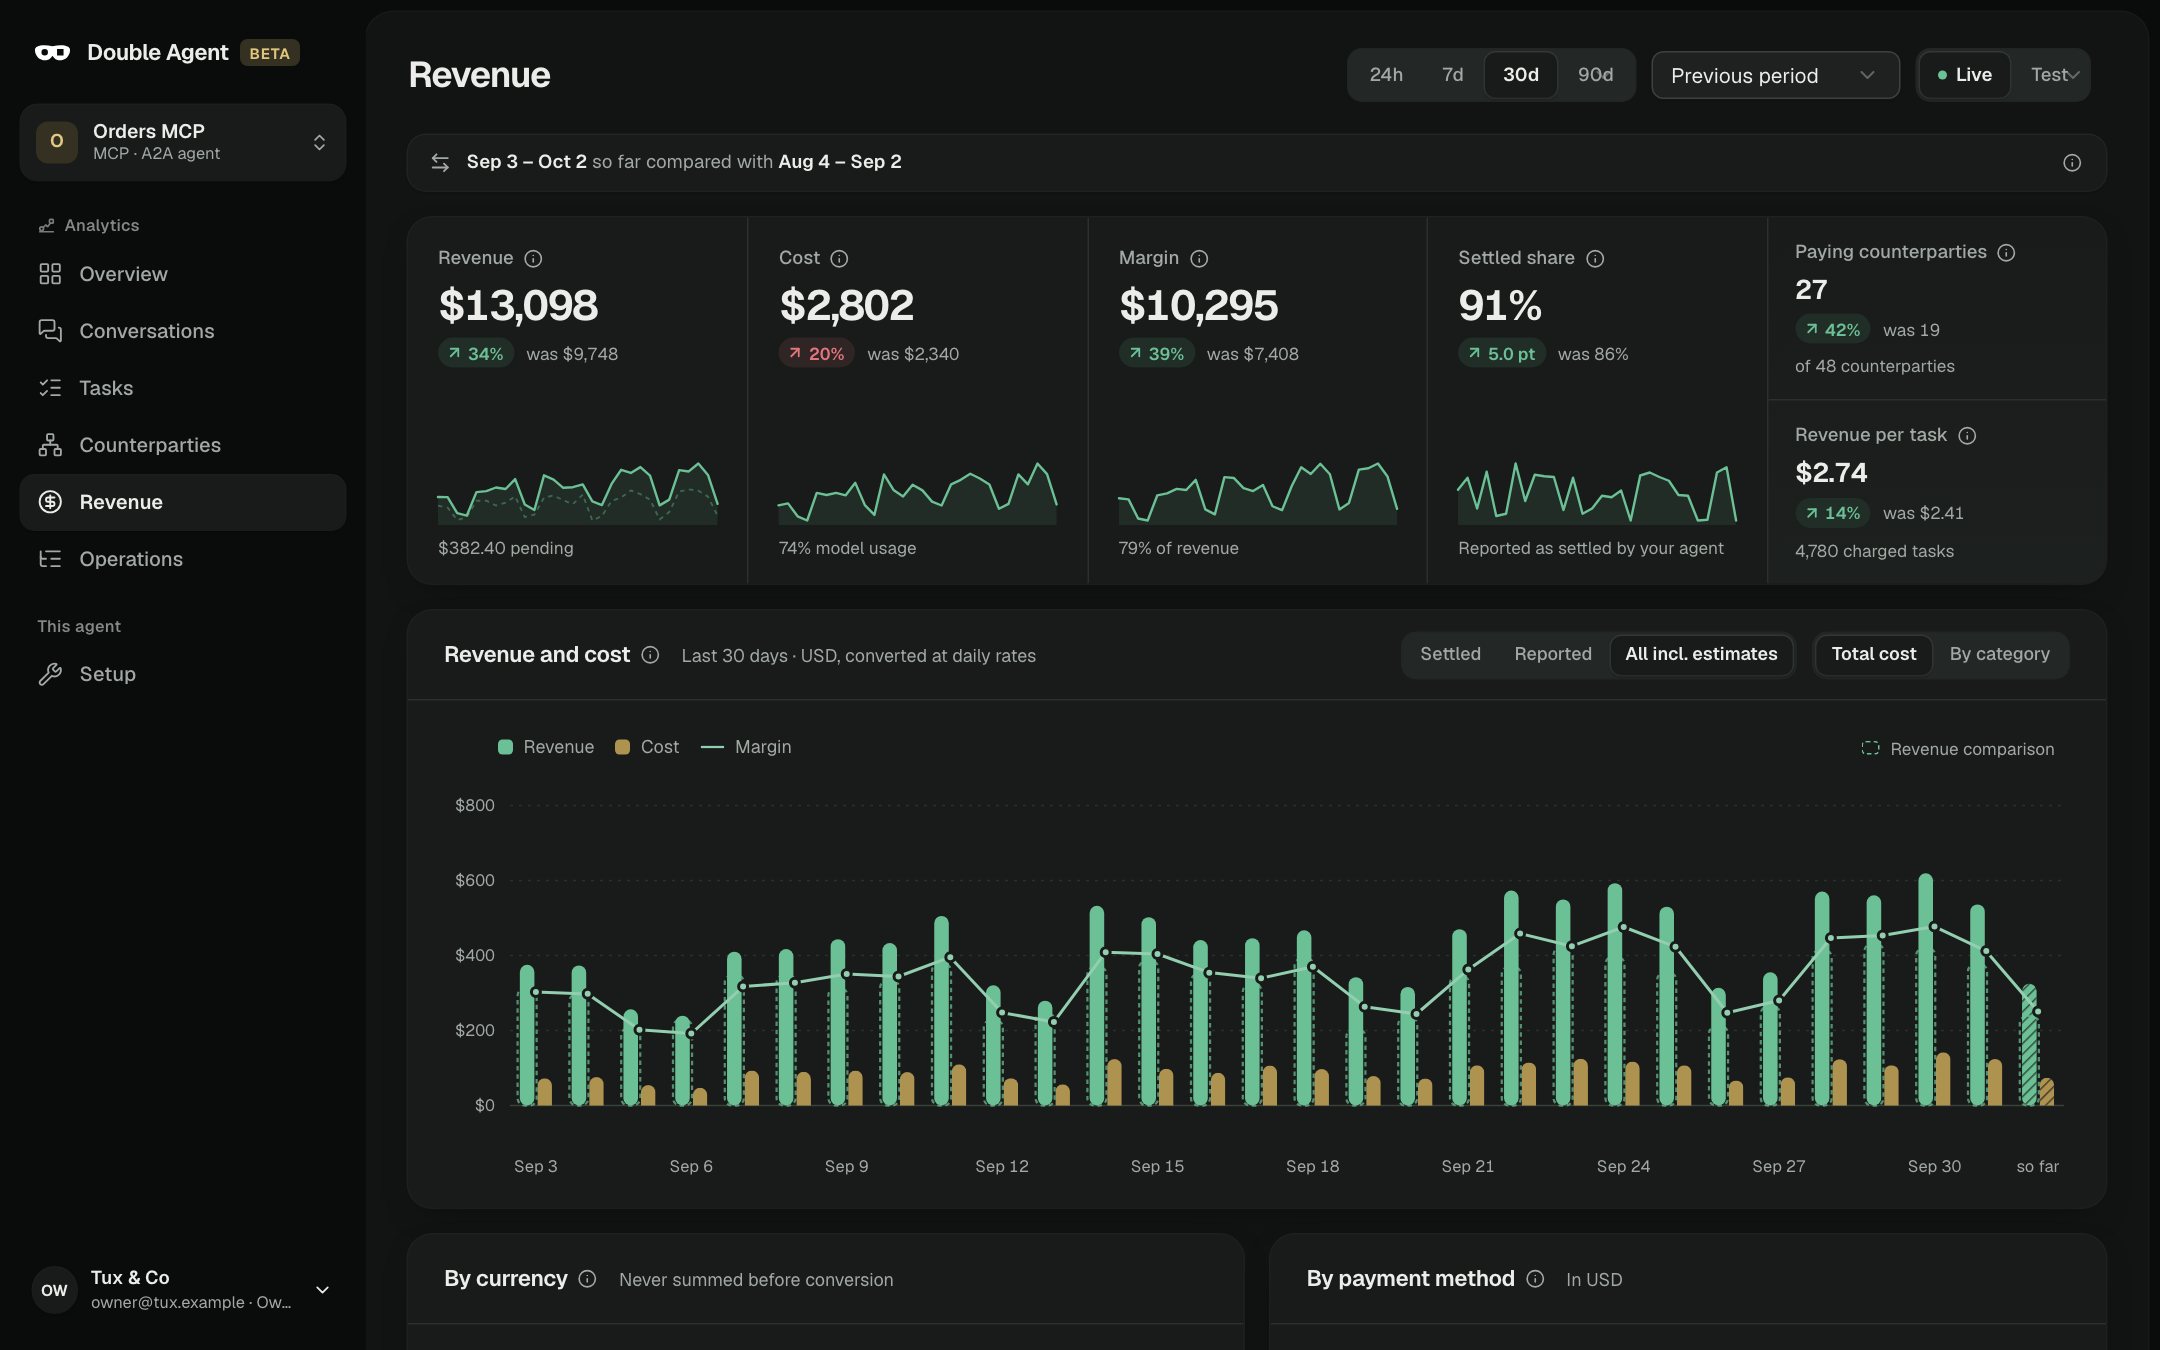This screenshot has height=1350, width=2160.
Task: Click the info icon beside Margin metric
Action: tap(1200, 259)
